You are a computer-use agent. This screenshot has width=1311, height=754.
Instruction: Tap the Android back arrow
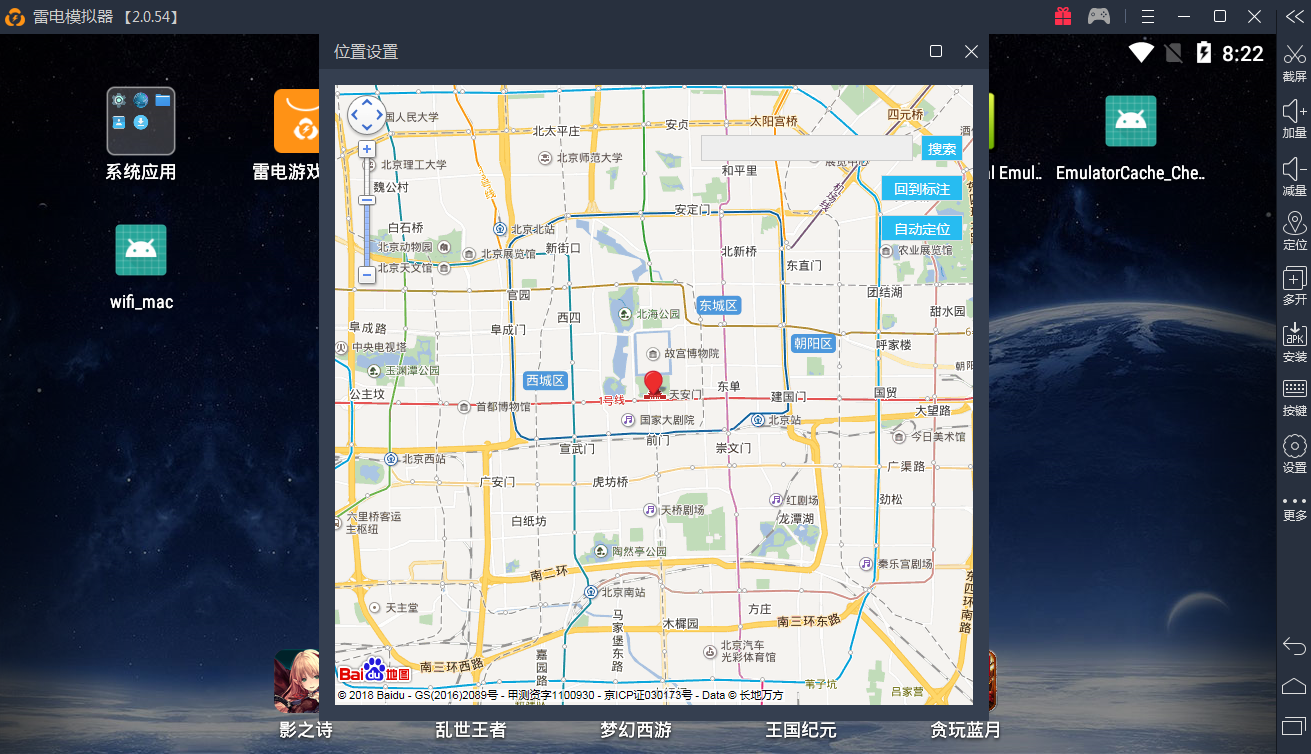tap(1294, 645)
